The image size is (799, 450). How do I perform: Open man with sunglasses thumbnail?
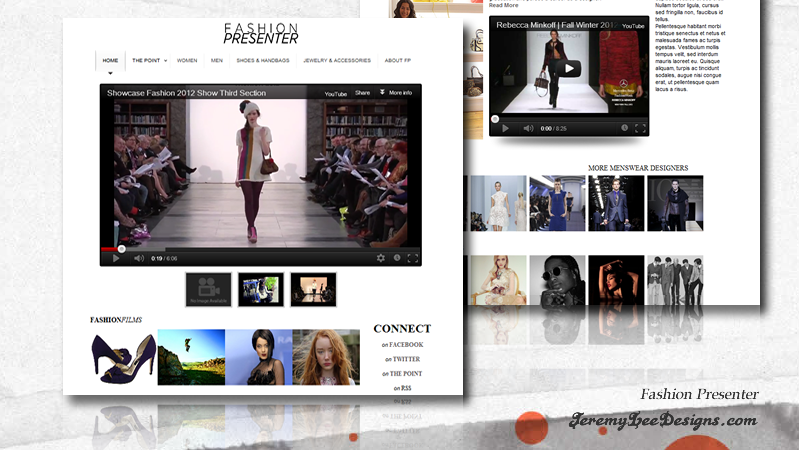[557, 280]
